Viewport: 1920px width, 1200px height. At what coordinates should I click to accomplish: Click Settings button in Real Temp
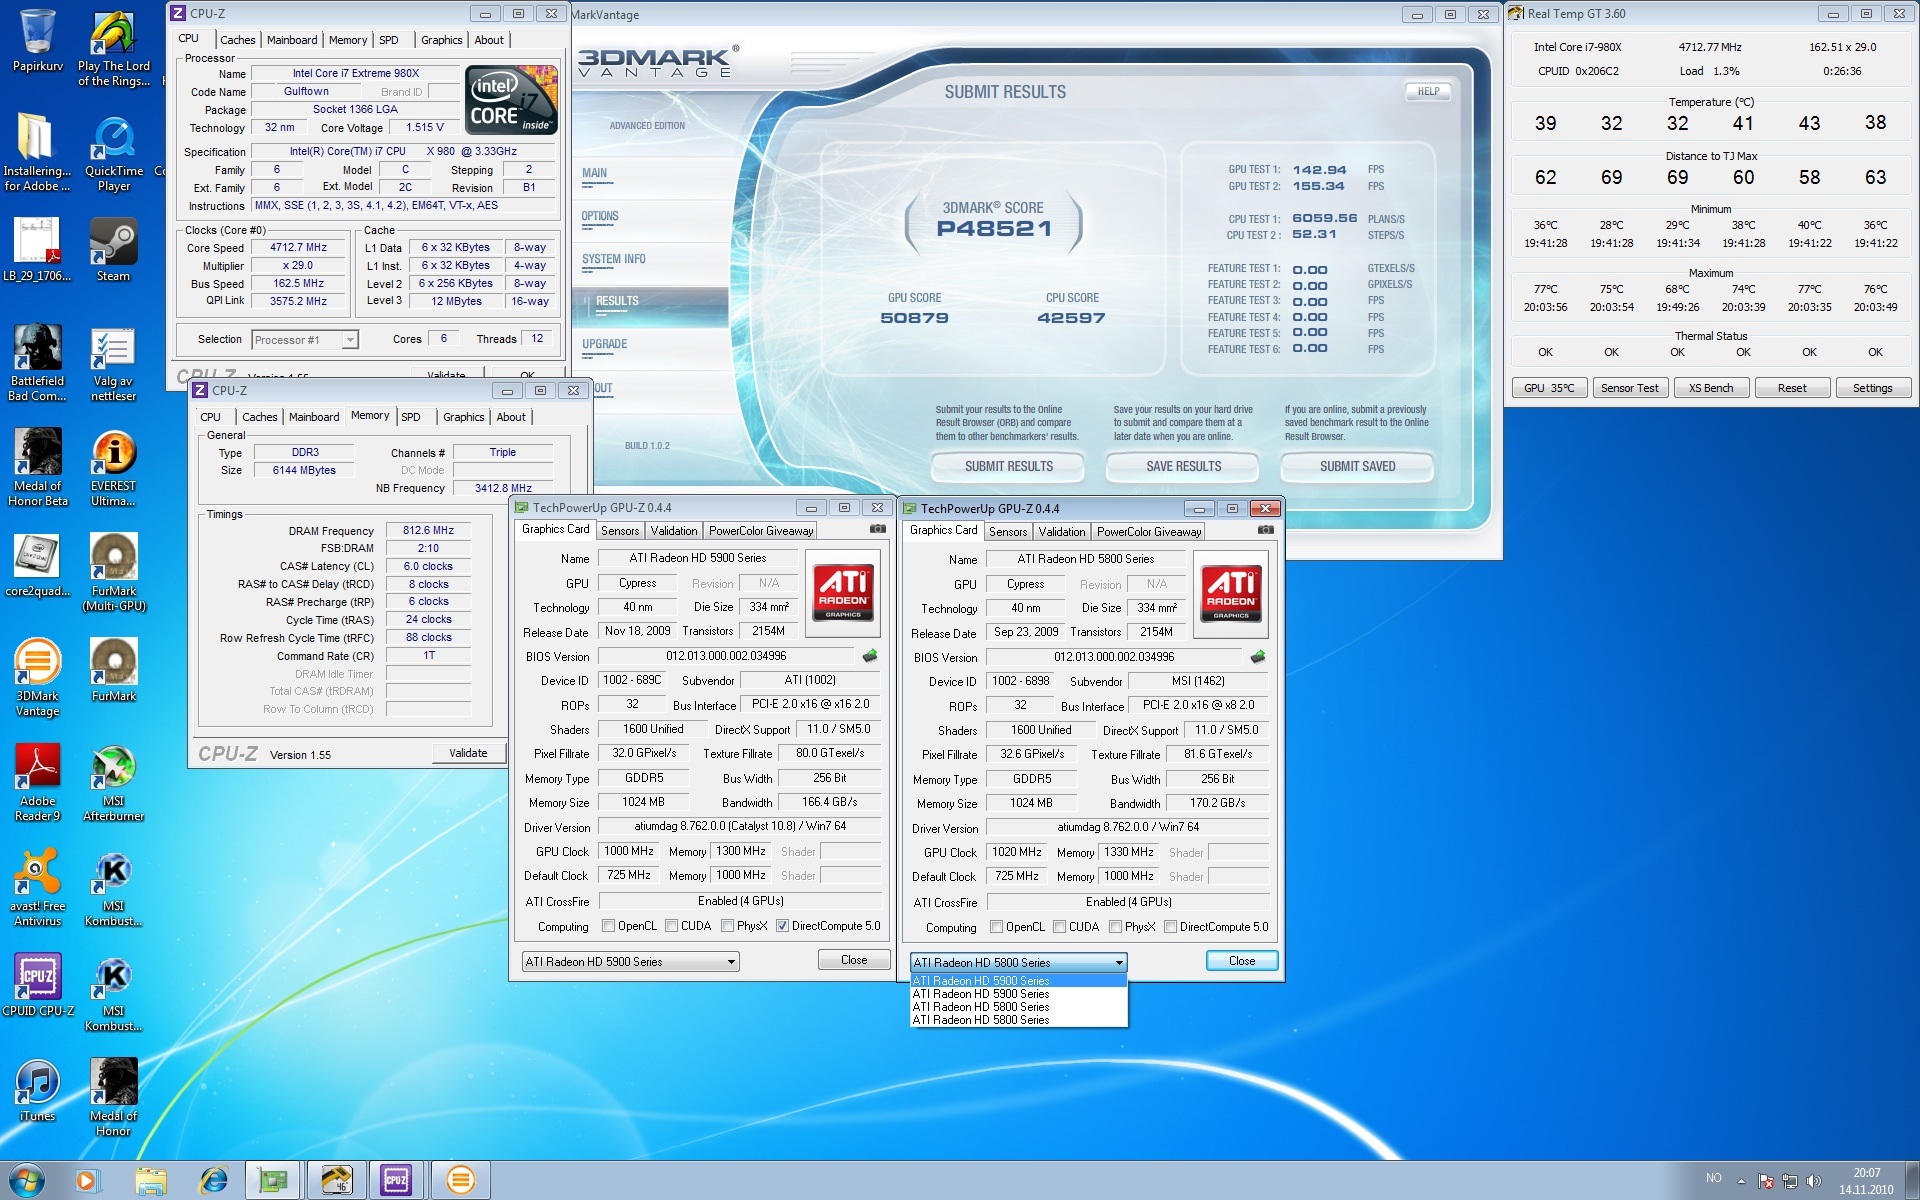coord(1873,388)
